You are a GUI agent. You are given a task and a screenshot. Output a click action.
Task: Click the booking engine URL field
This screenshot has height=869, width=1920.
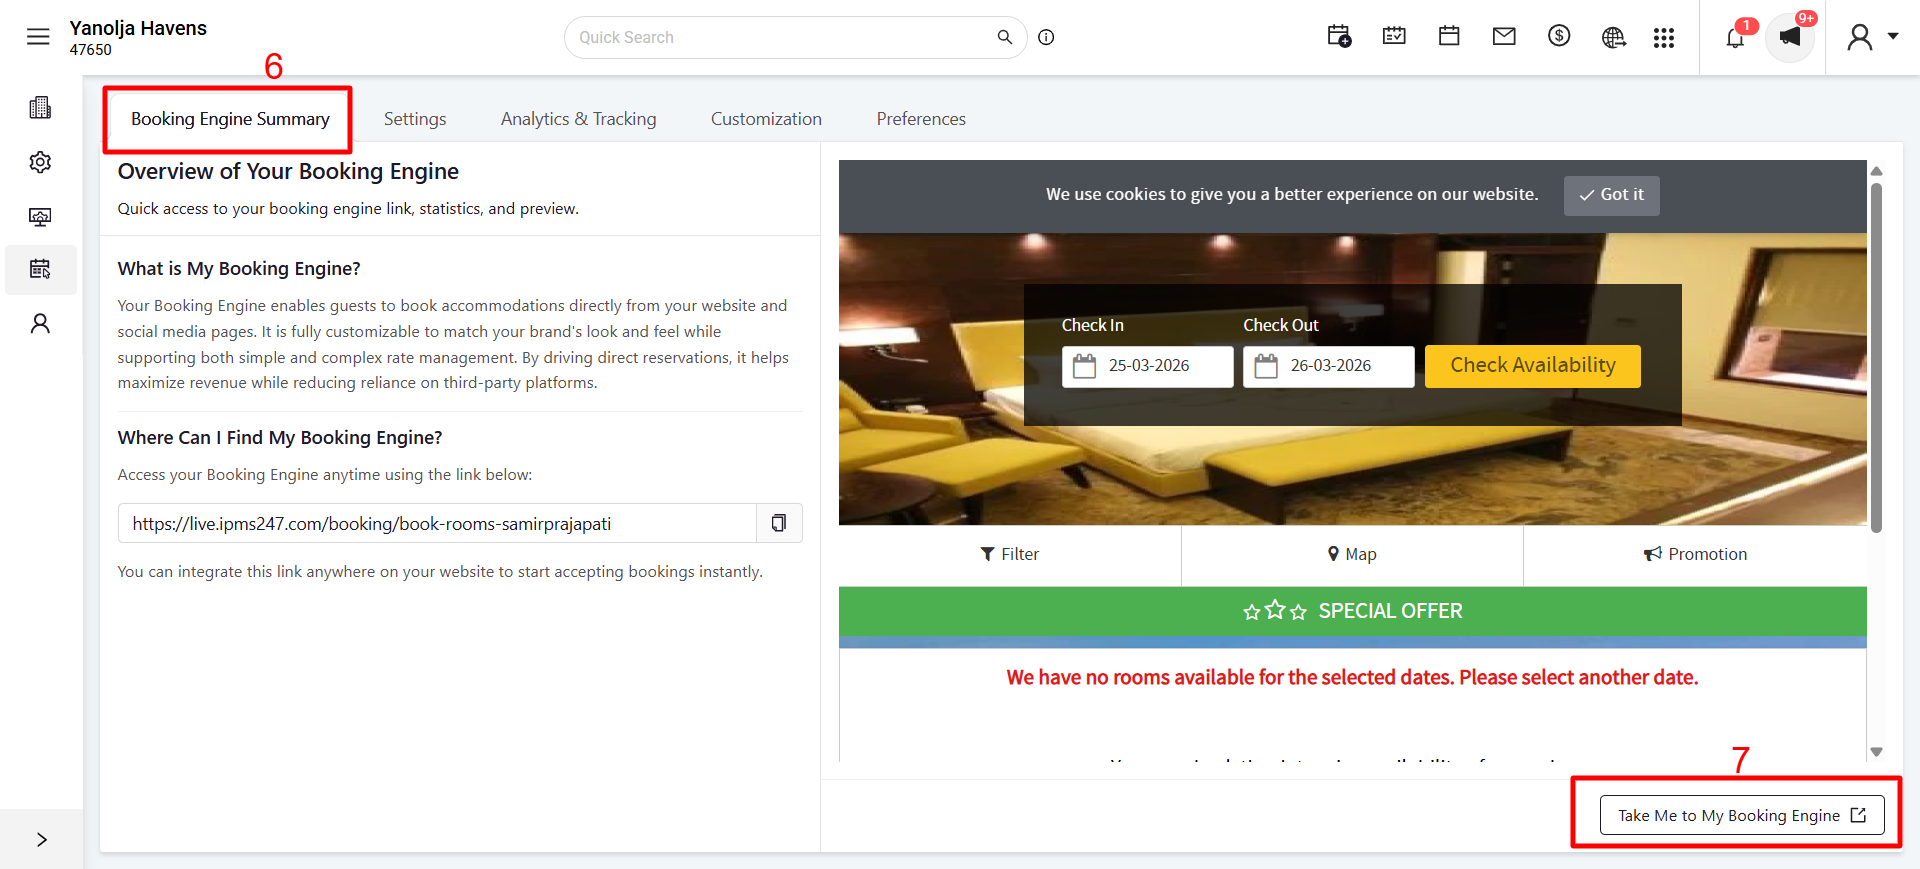(x=437, y=523)
